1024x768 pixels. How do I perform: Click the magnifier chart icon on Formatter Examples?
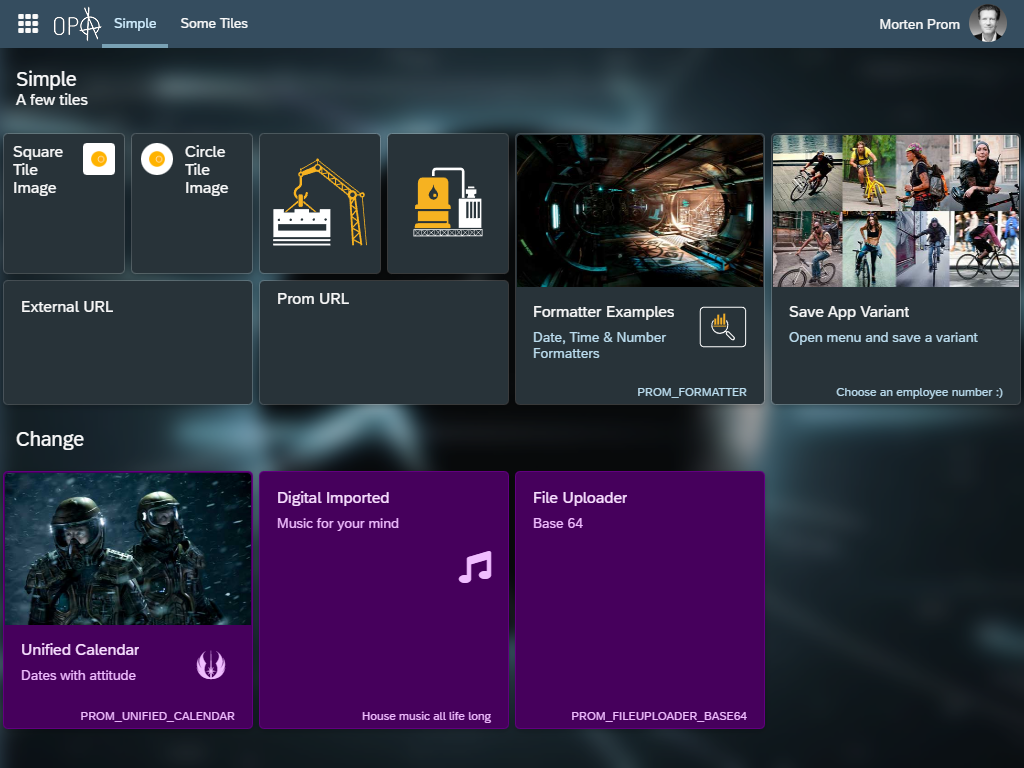pyautogui.click(x=722, y=327)
